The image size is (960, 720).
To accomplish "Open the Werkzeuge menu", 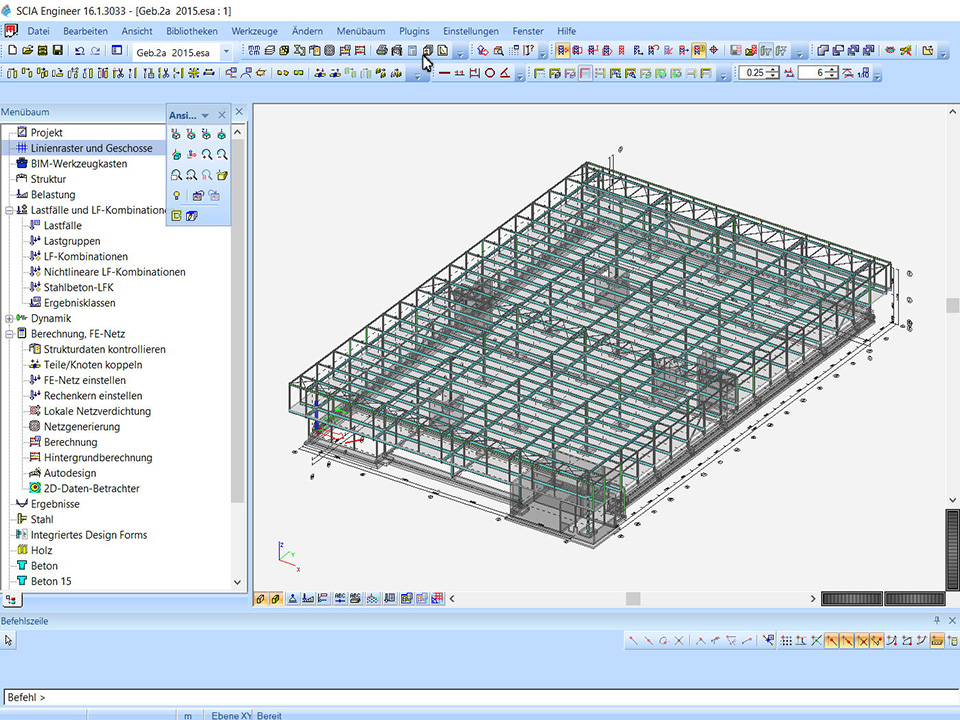I will [254, 31].
